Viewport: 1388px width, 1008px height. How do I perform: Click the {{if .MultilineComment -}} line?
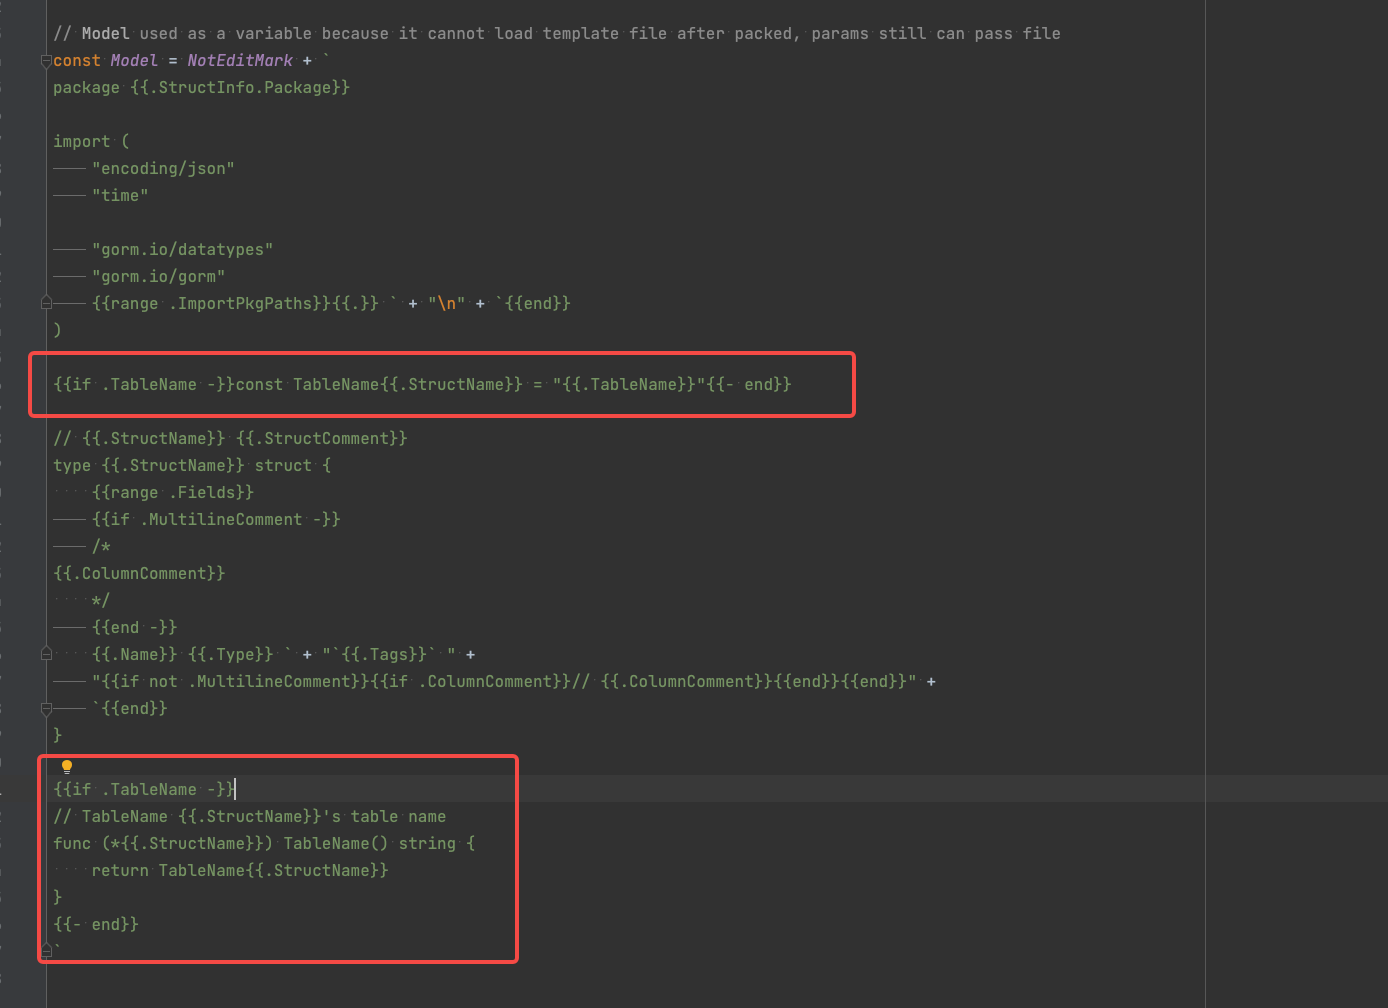[216, 520]
